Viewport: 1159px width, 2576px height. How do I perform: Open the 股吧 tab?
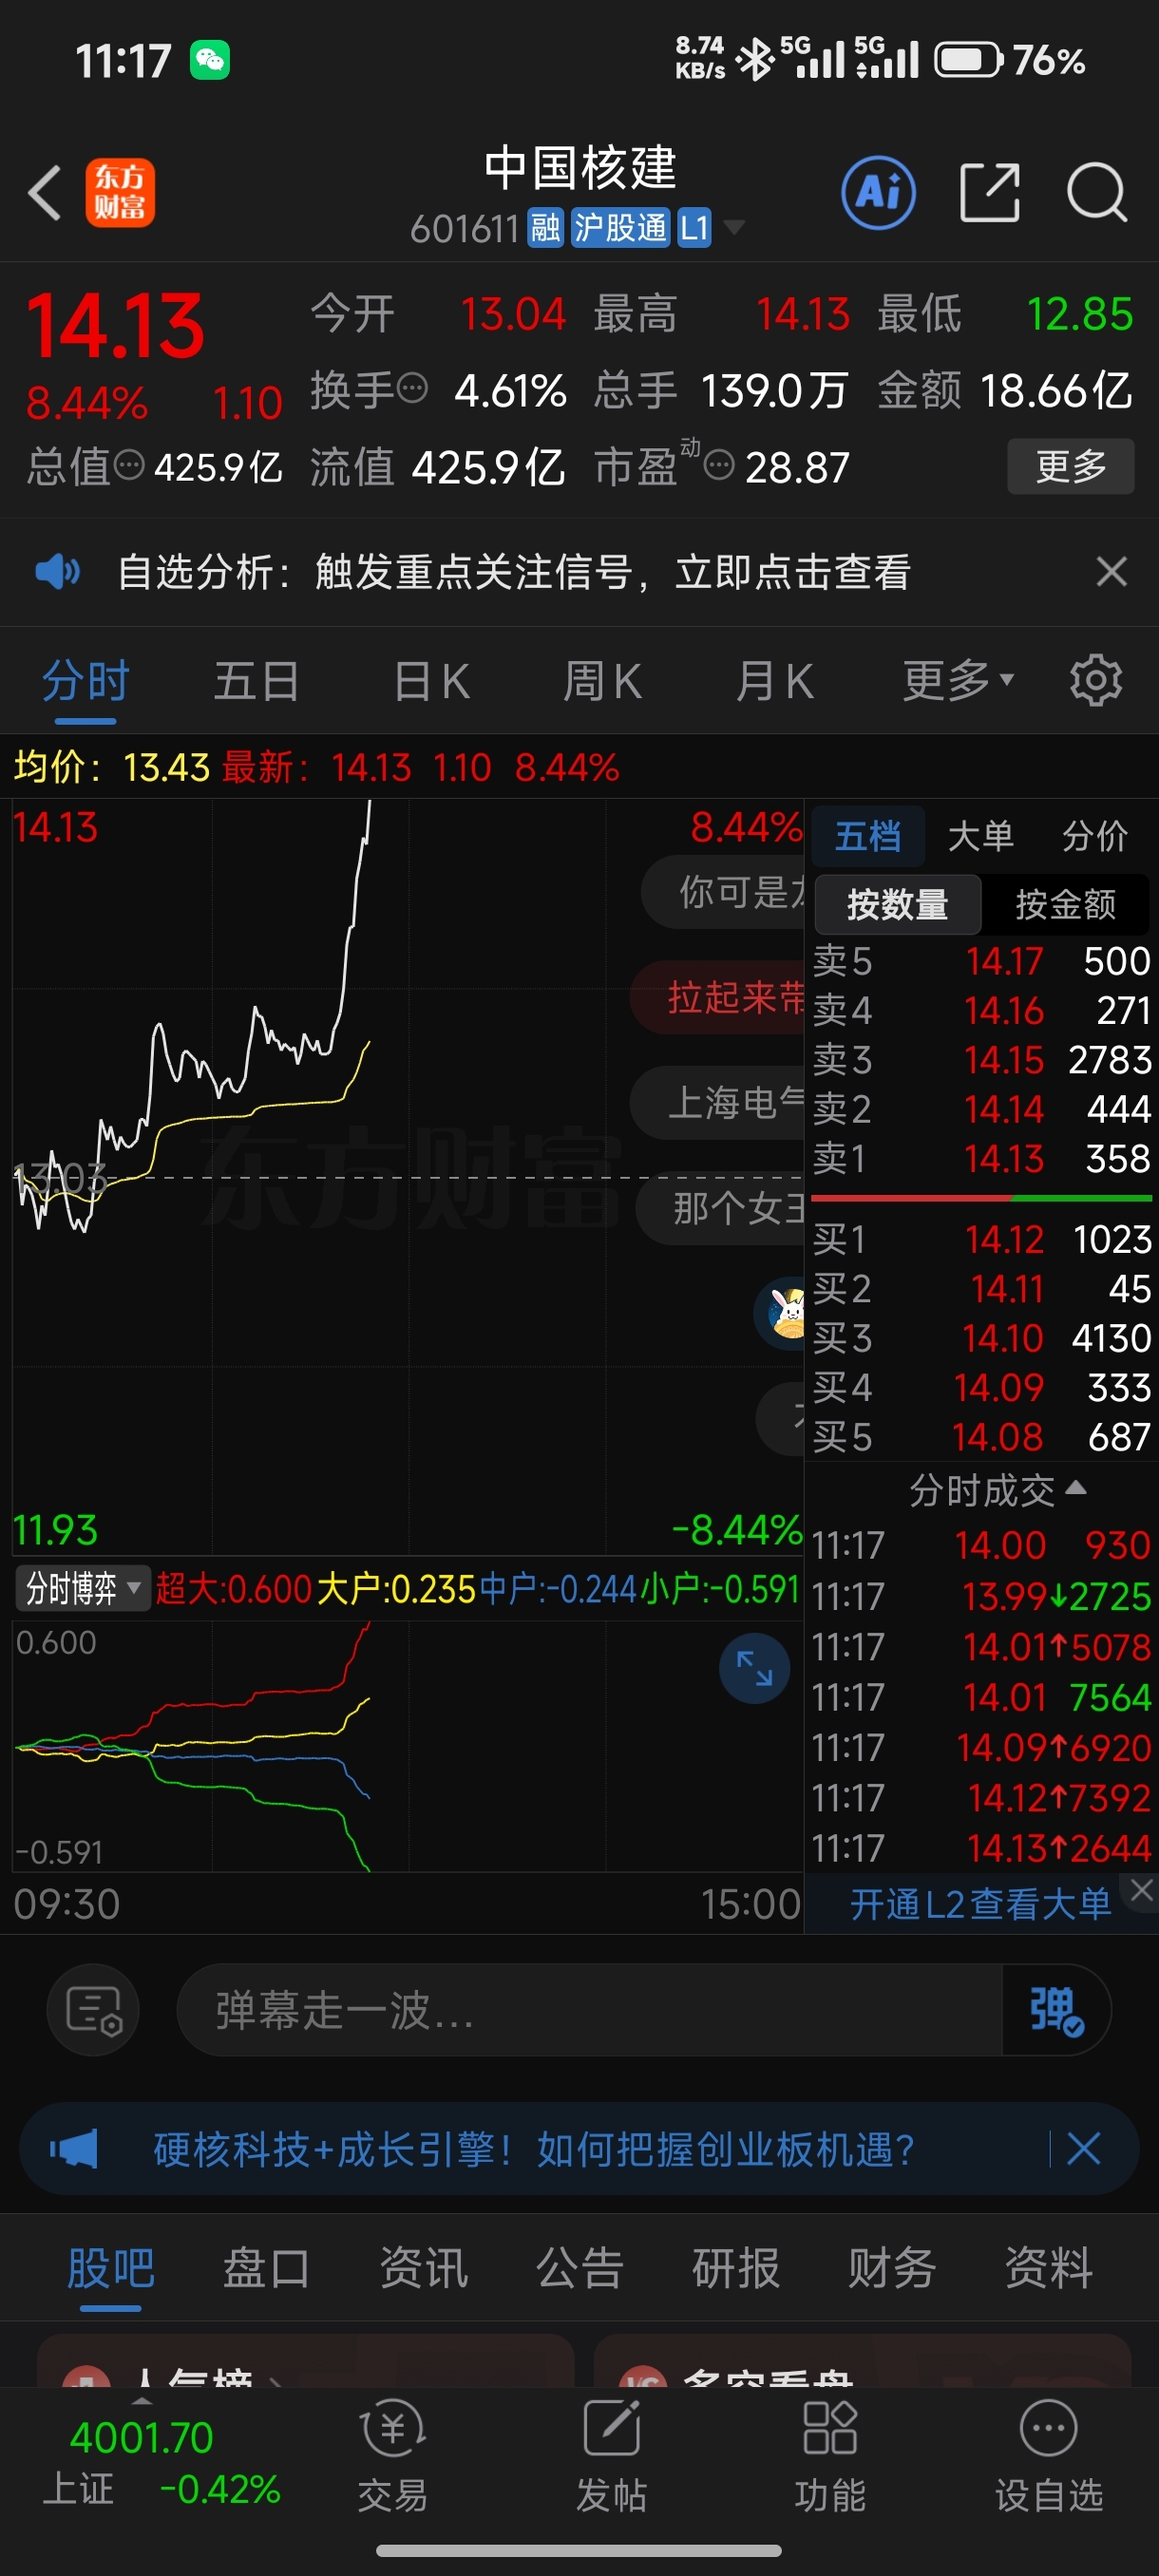pyautogui.click(x=110, y=2268)
